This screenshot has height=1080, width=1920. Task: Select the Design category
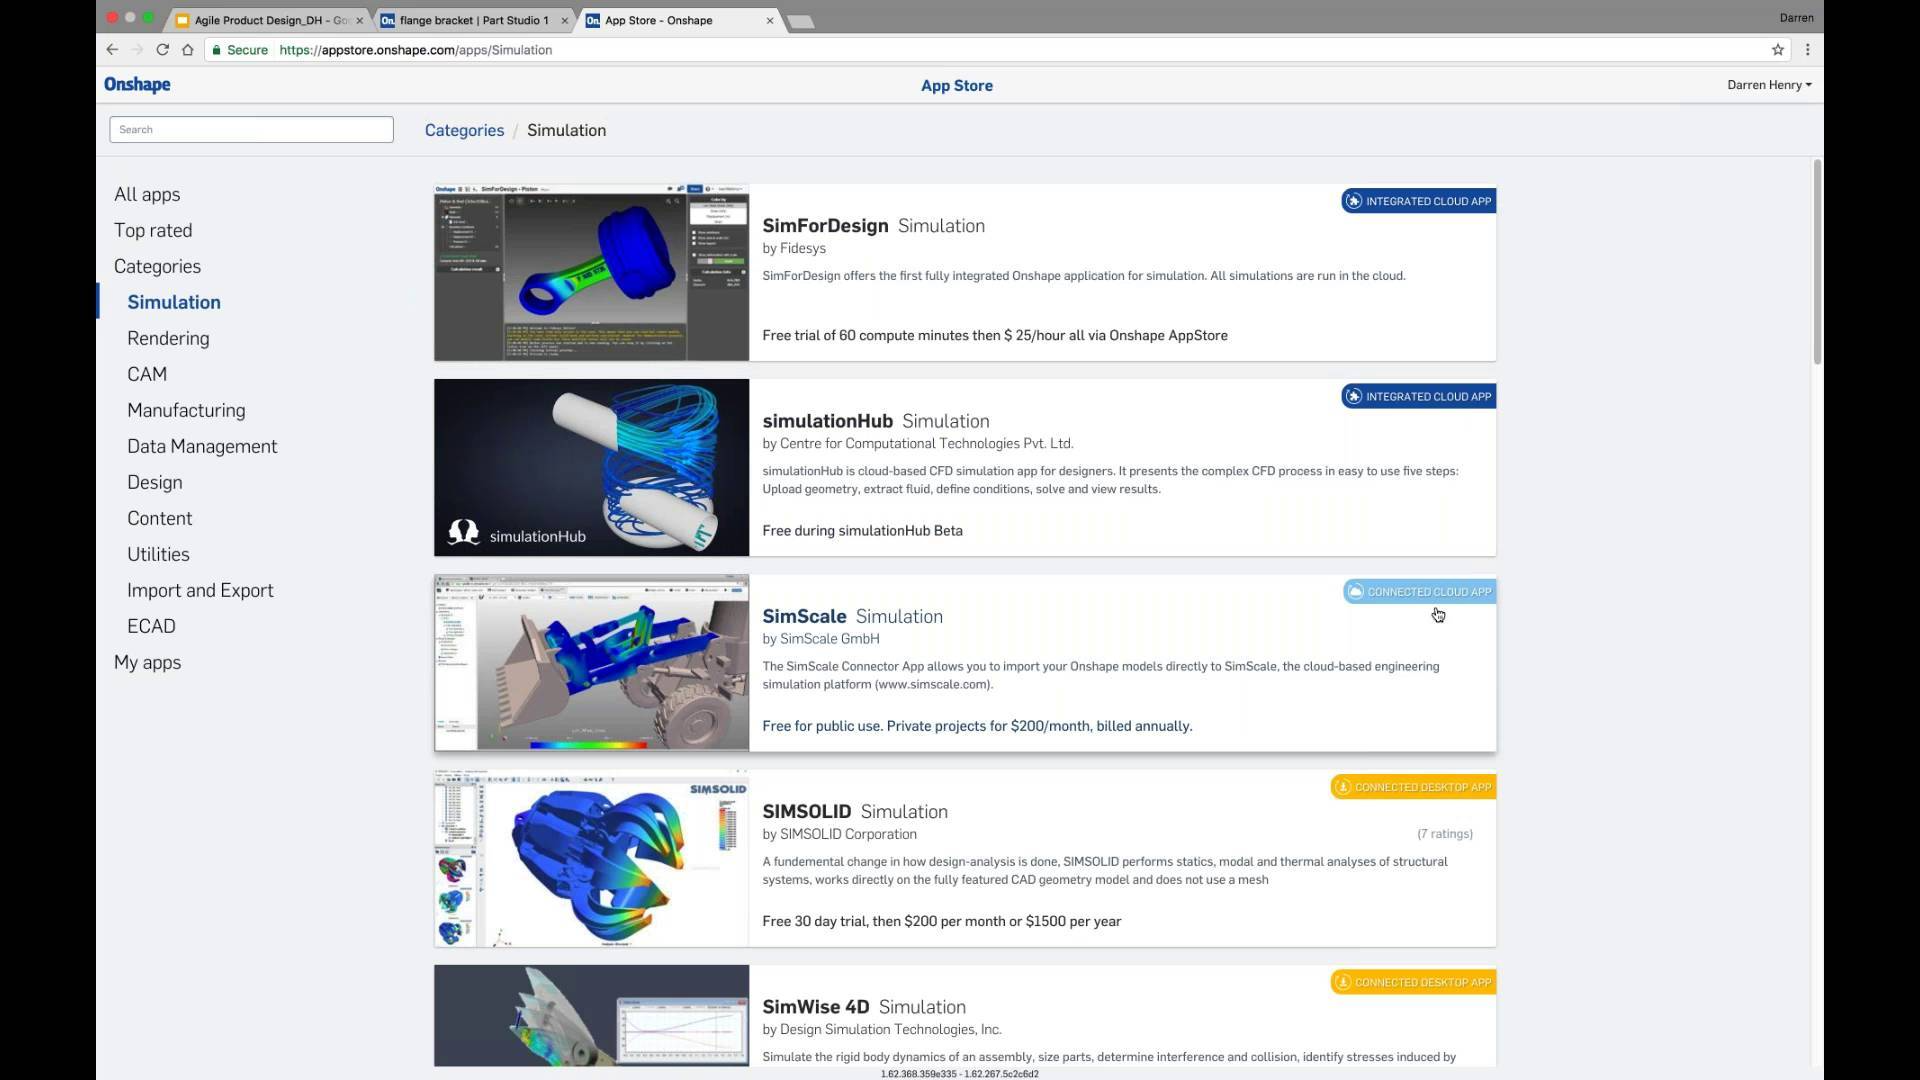pyautogui.click(x=155, y=483)
